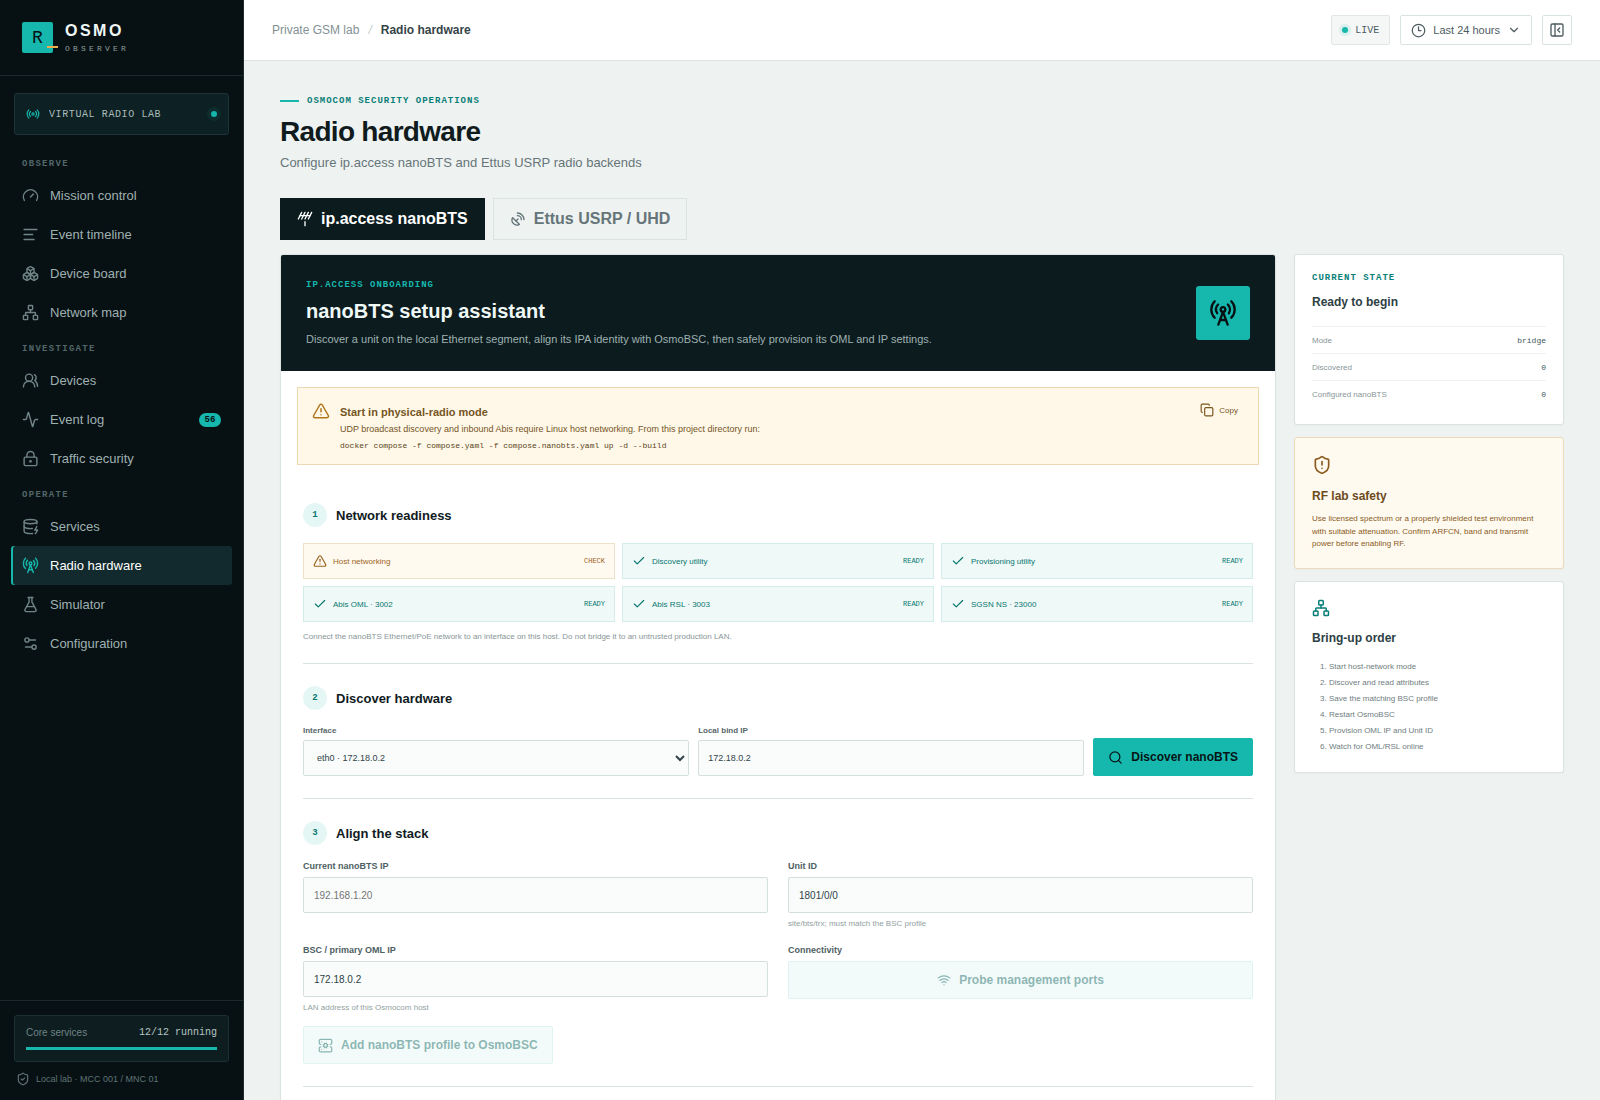Open the Interface eth0 select dropdown

[496, 758]
